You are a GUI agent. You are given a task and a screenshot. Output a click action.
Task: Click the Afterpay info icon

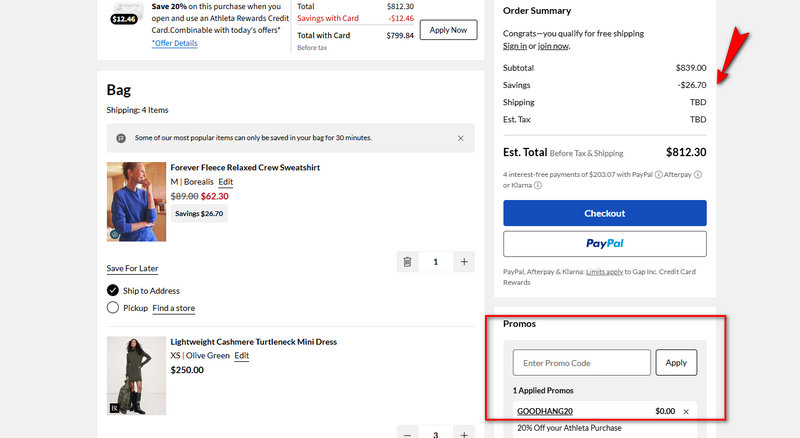(698, 174)
